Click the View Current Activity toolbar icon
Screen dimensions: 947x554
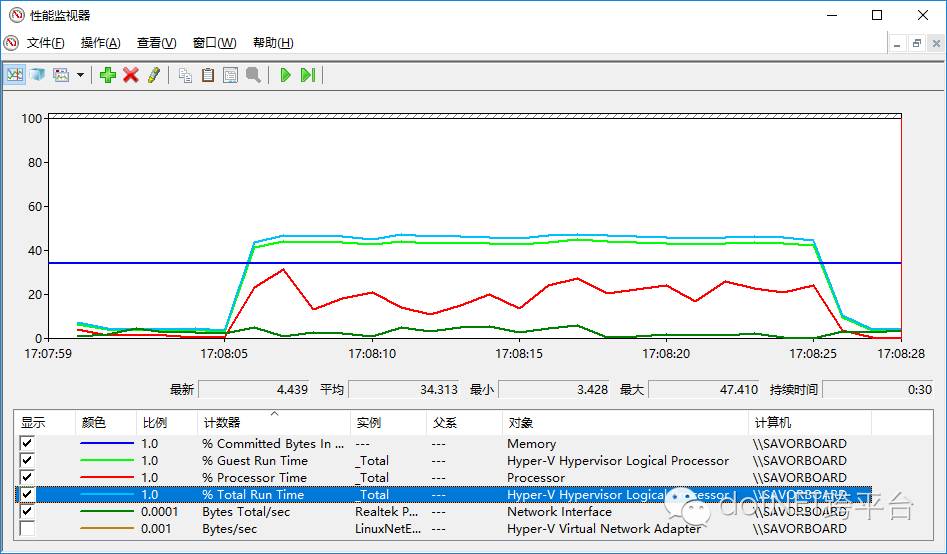point(15,75)
